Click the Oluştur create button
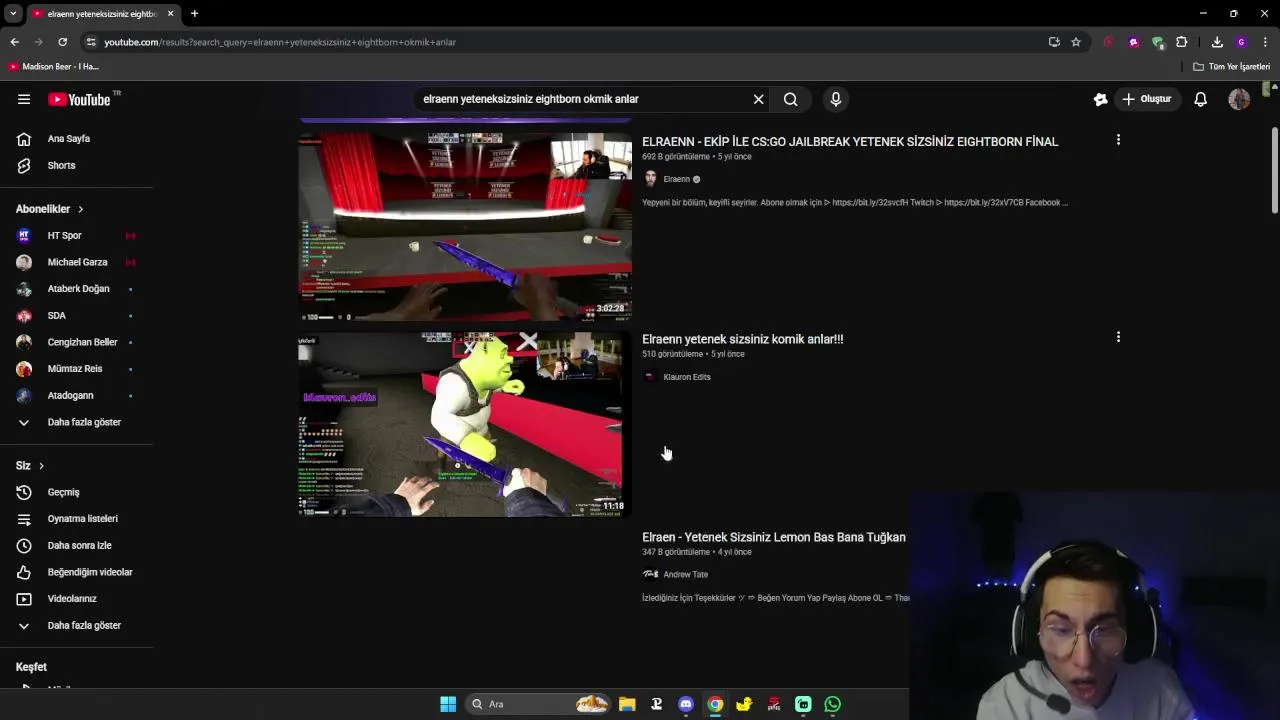 pyautogui.click(x=1146, y=99)
